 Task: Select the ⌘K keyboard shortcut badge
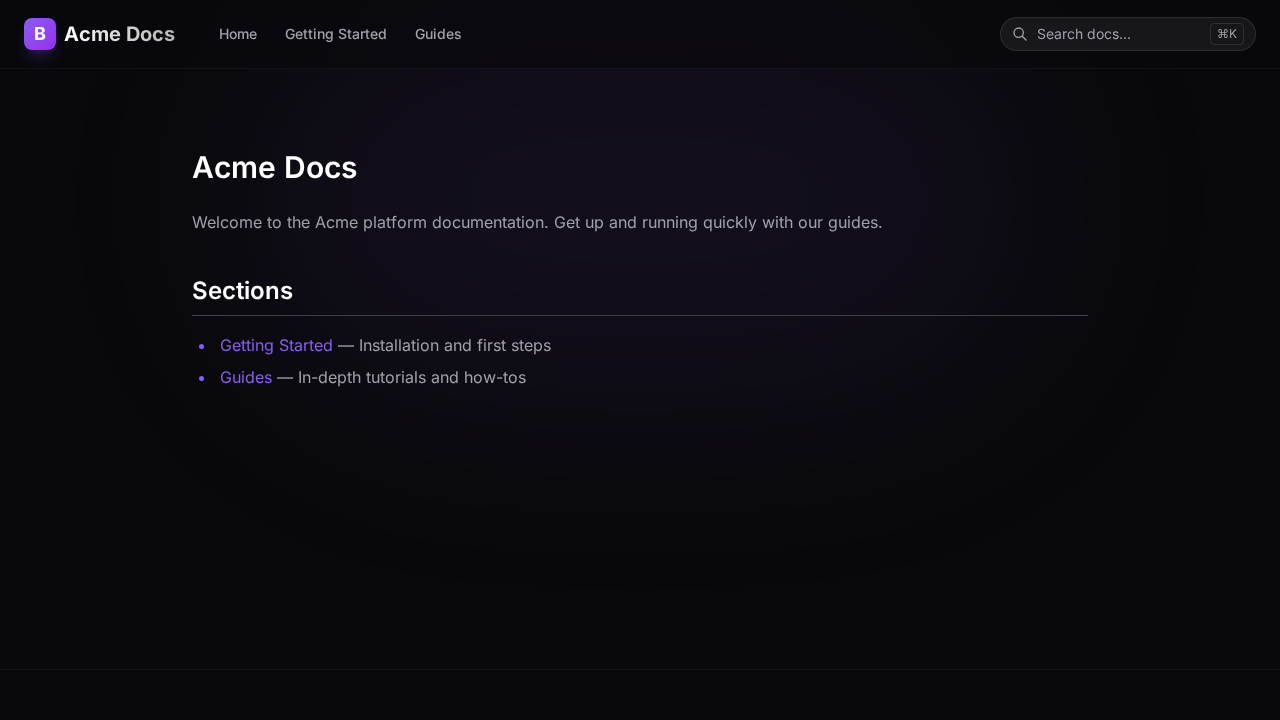coord(1226,33)
